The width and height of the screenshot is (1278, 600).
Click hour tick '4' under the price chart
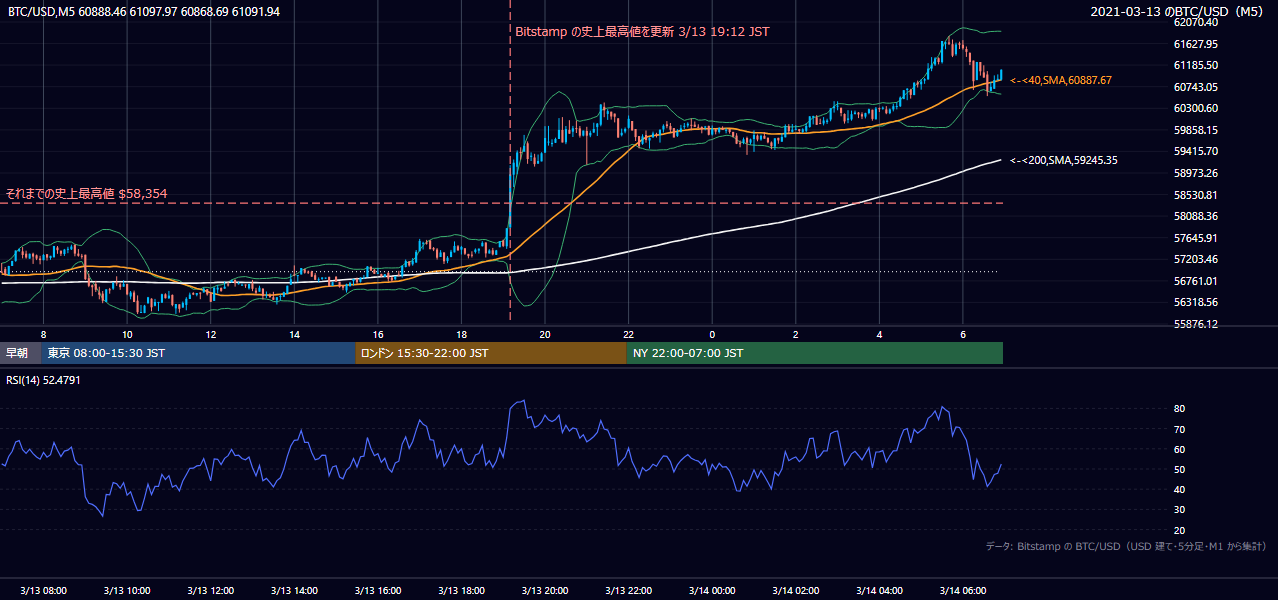coord(879,334)
